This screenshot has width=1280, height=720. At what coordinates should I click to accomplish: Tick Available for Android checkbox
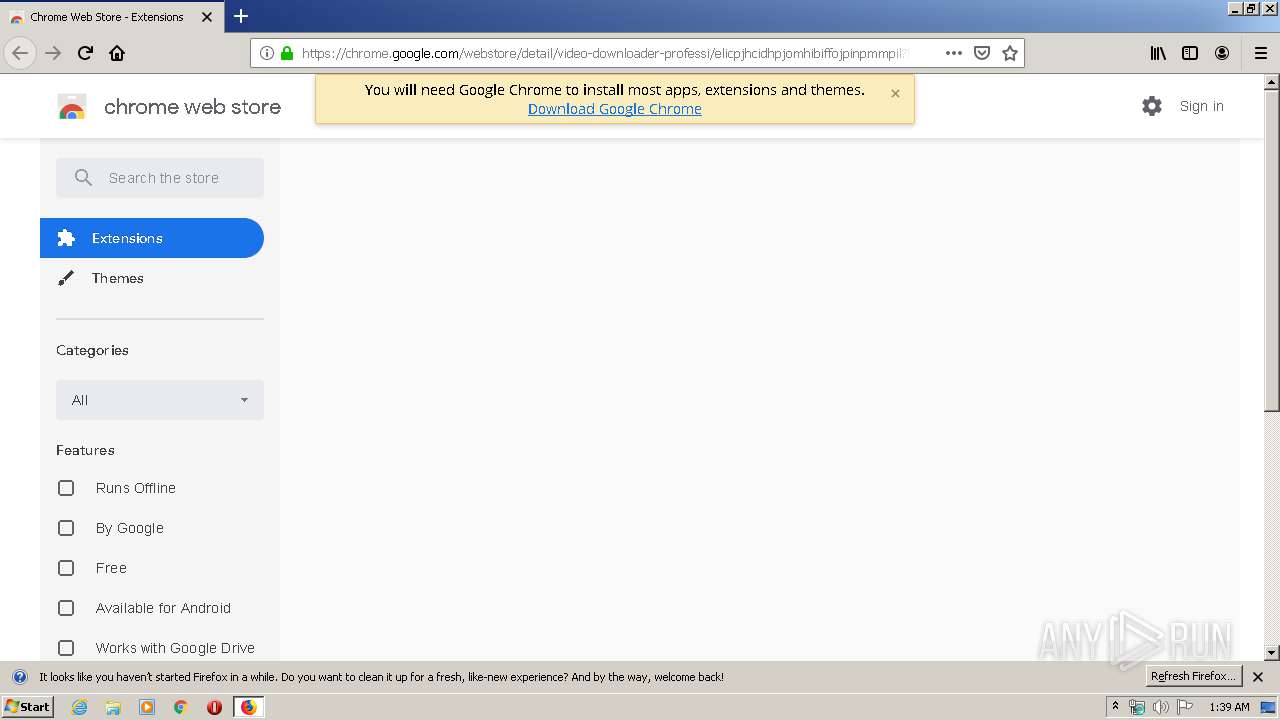coord(66,608)
